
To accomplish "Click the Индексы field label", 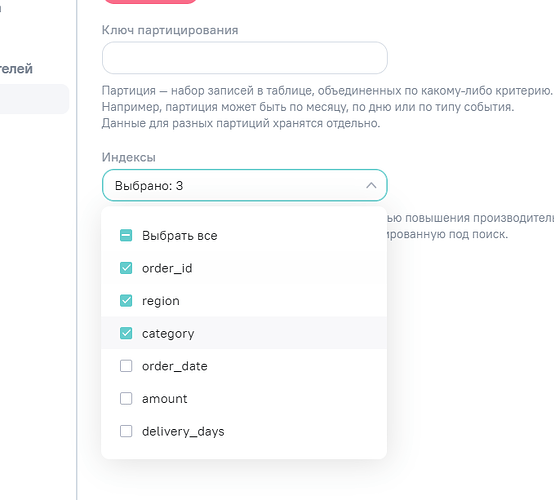I will [x=129, y=157].
